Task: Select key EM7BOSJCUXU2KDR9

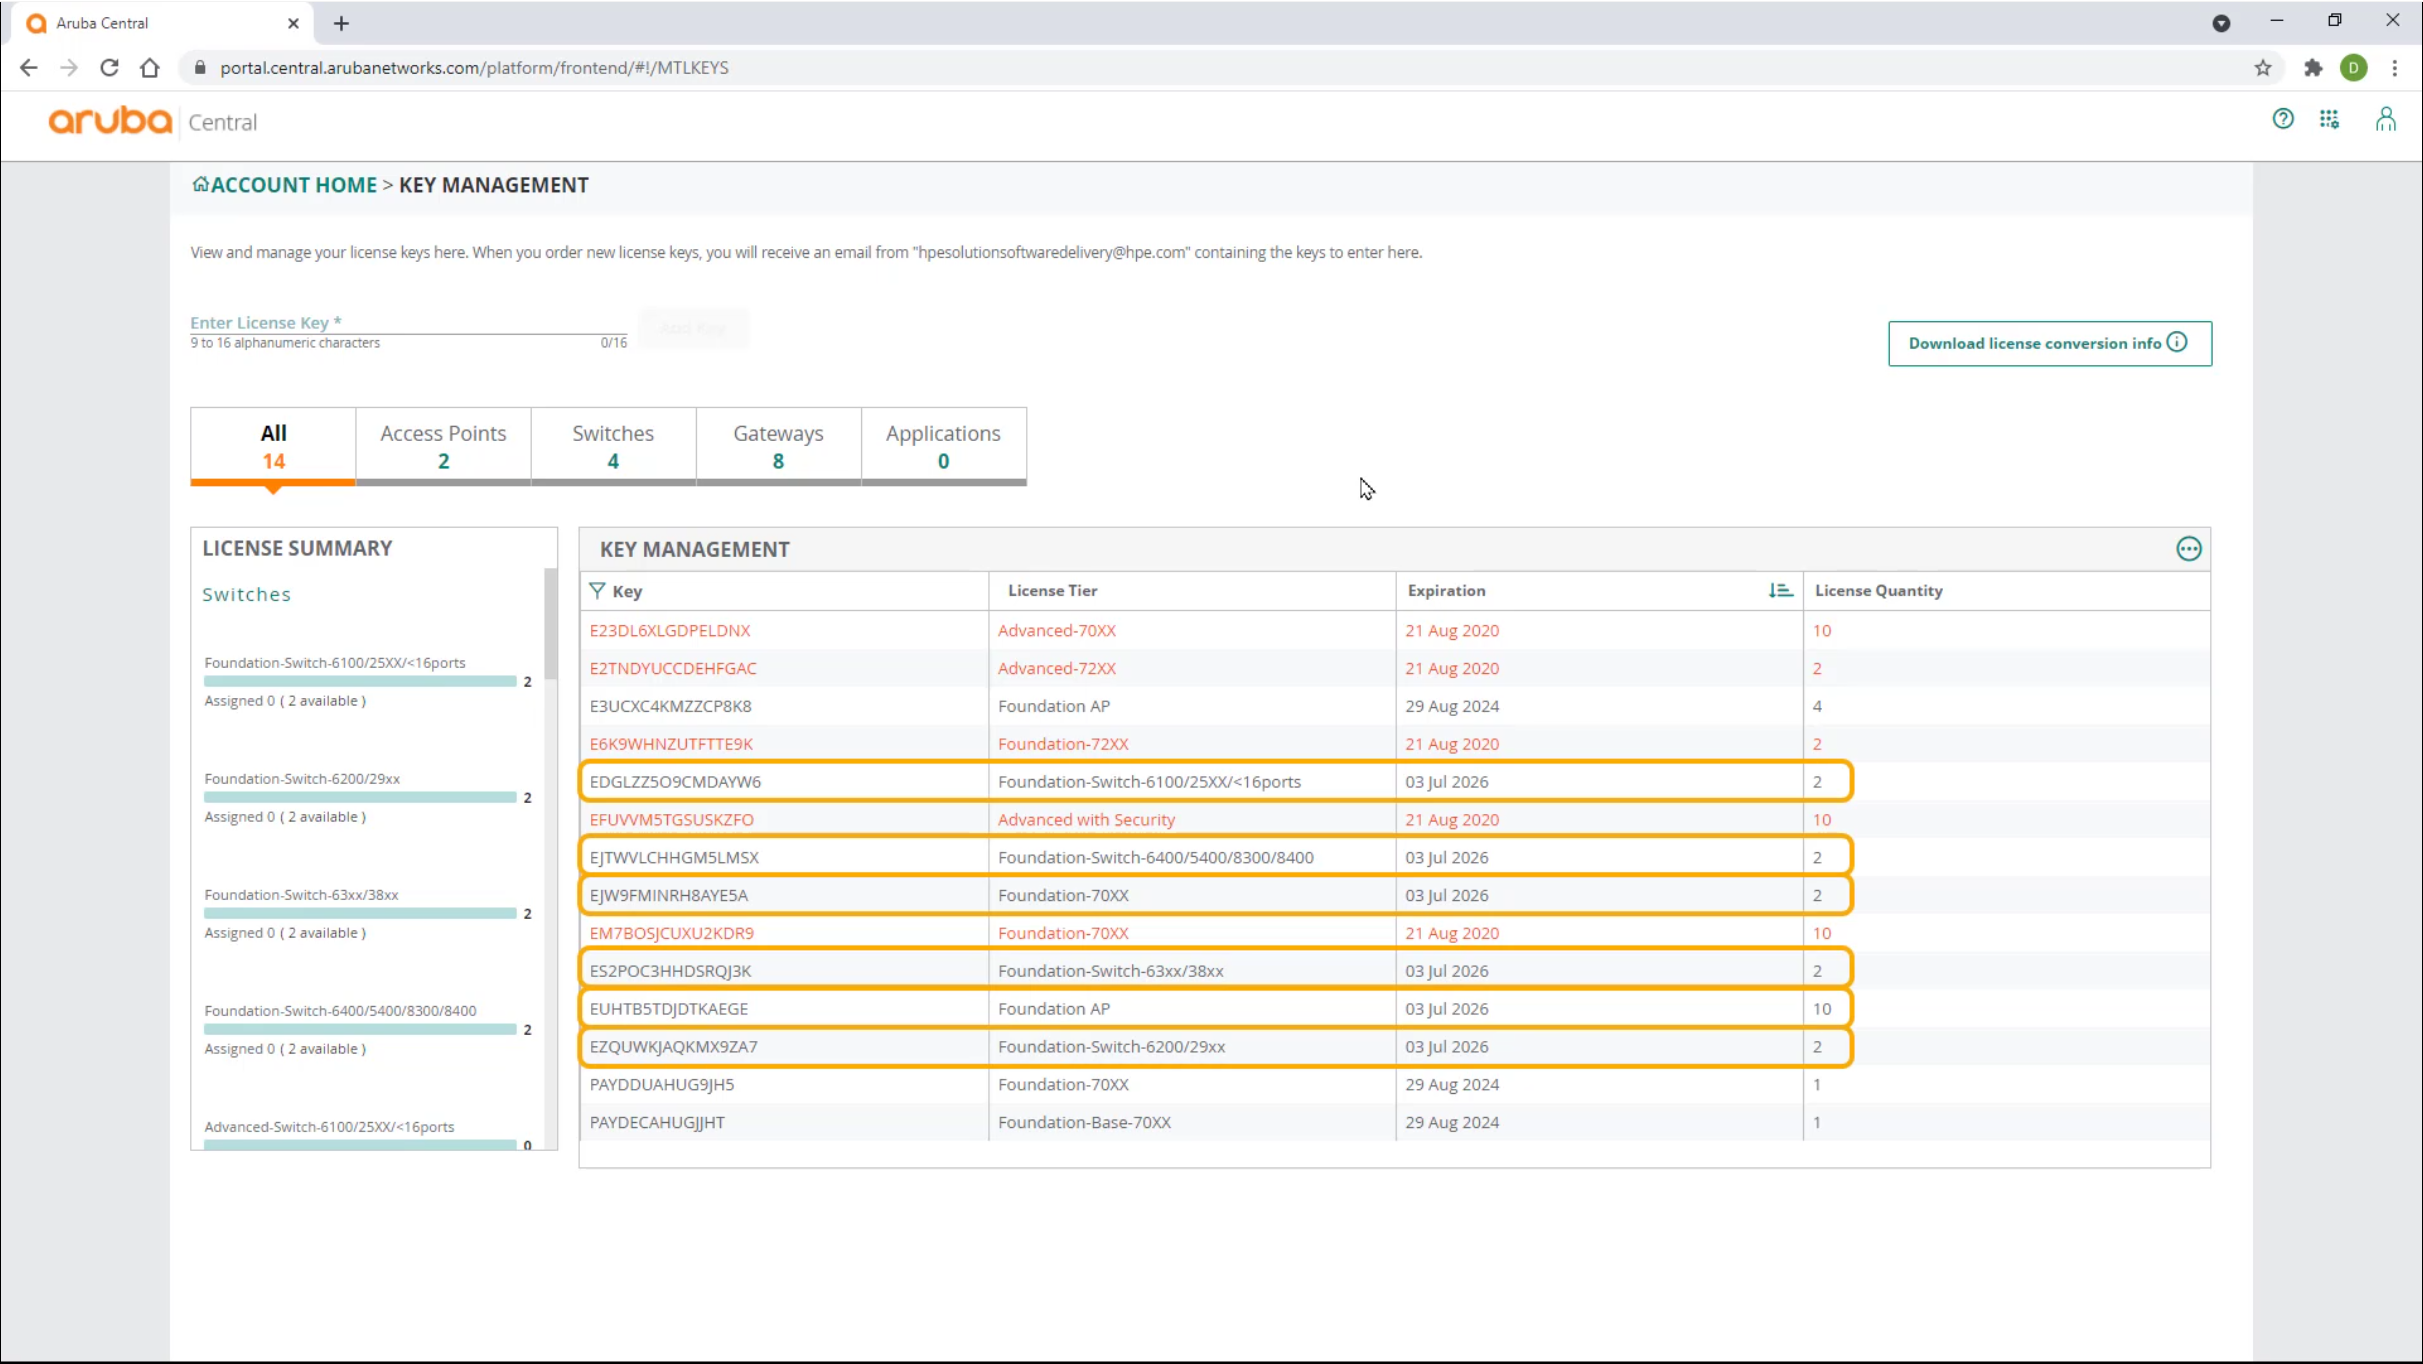Action: 671,933
